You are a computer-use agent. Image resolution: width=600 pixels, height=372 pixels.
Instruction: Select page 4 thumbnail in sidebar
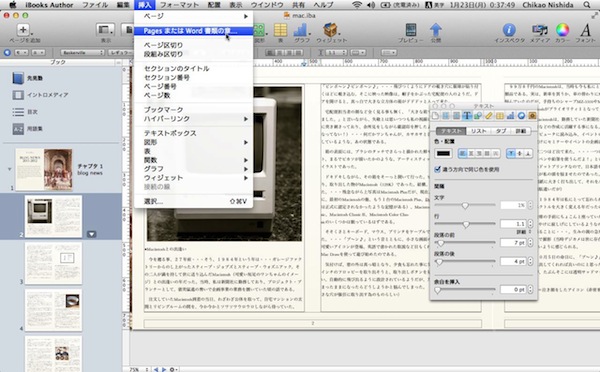pyautogui.click(x=54, y=310)
